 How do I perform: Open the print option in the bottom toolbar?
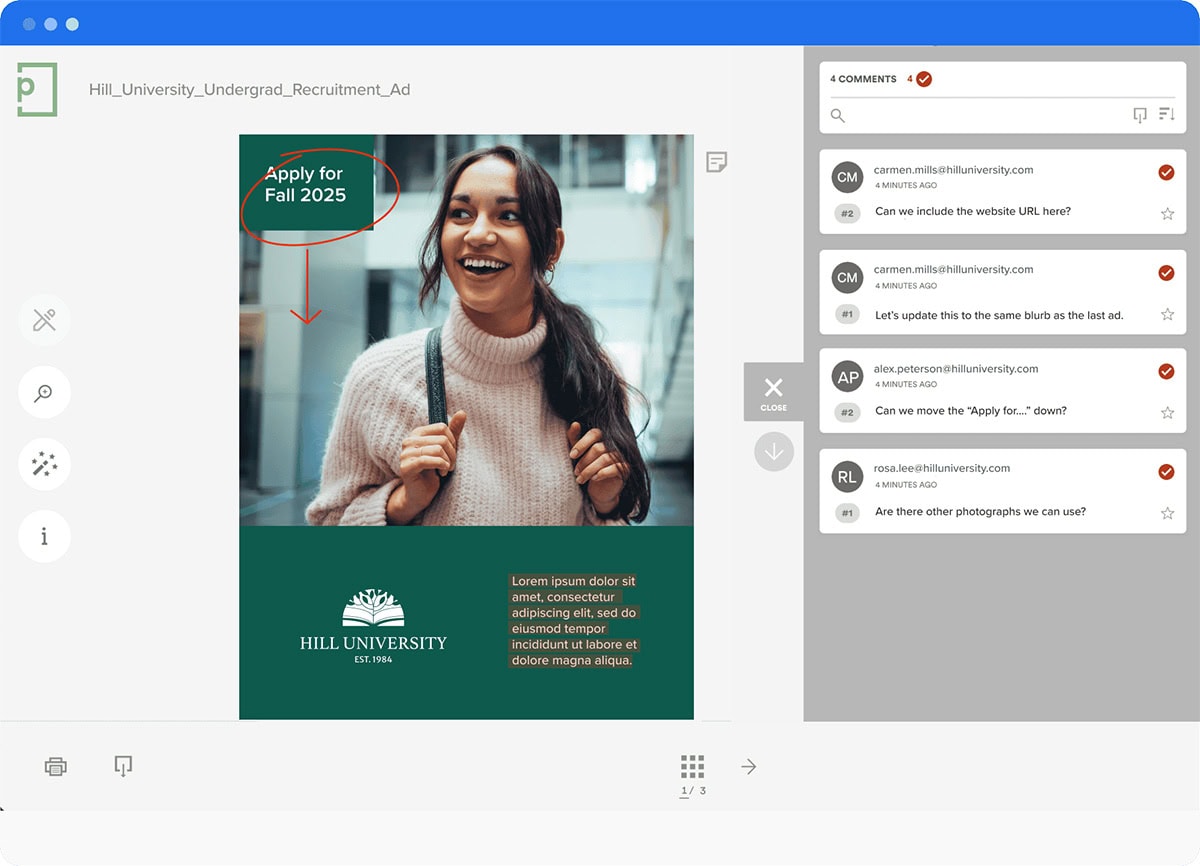tap(56, 766)
